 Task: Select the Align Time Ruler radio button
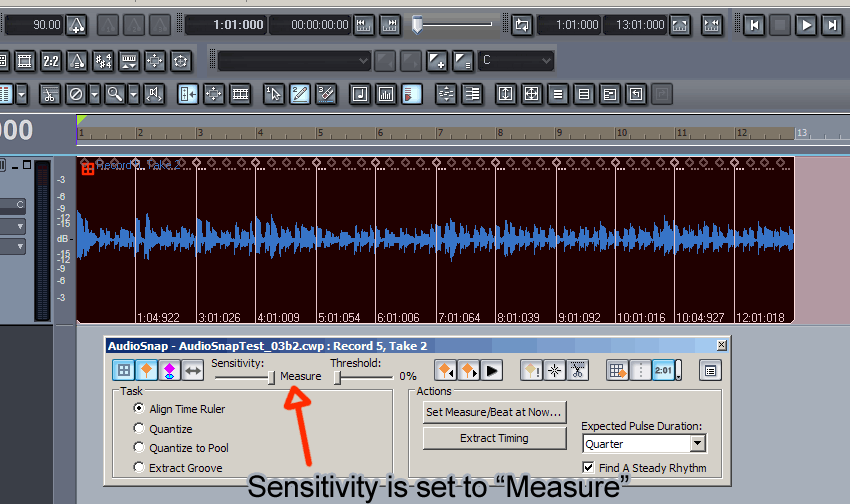point(140,409)
